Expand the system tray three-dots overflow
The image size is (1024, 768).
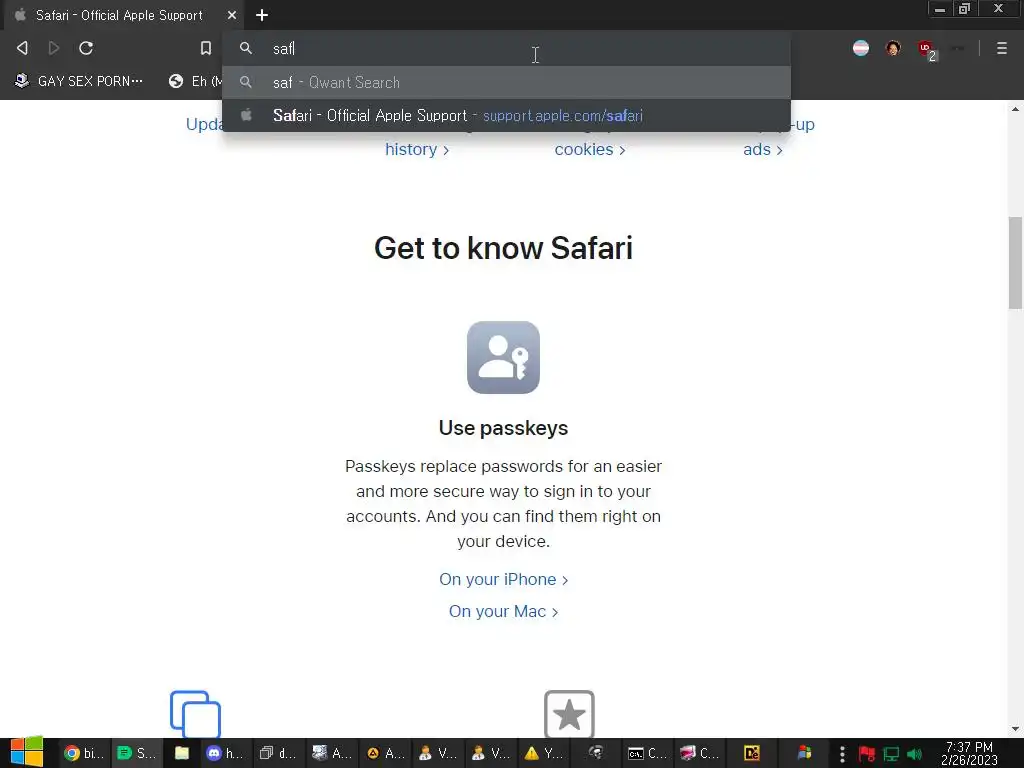pyautogui.click(x=842, y=754)
